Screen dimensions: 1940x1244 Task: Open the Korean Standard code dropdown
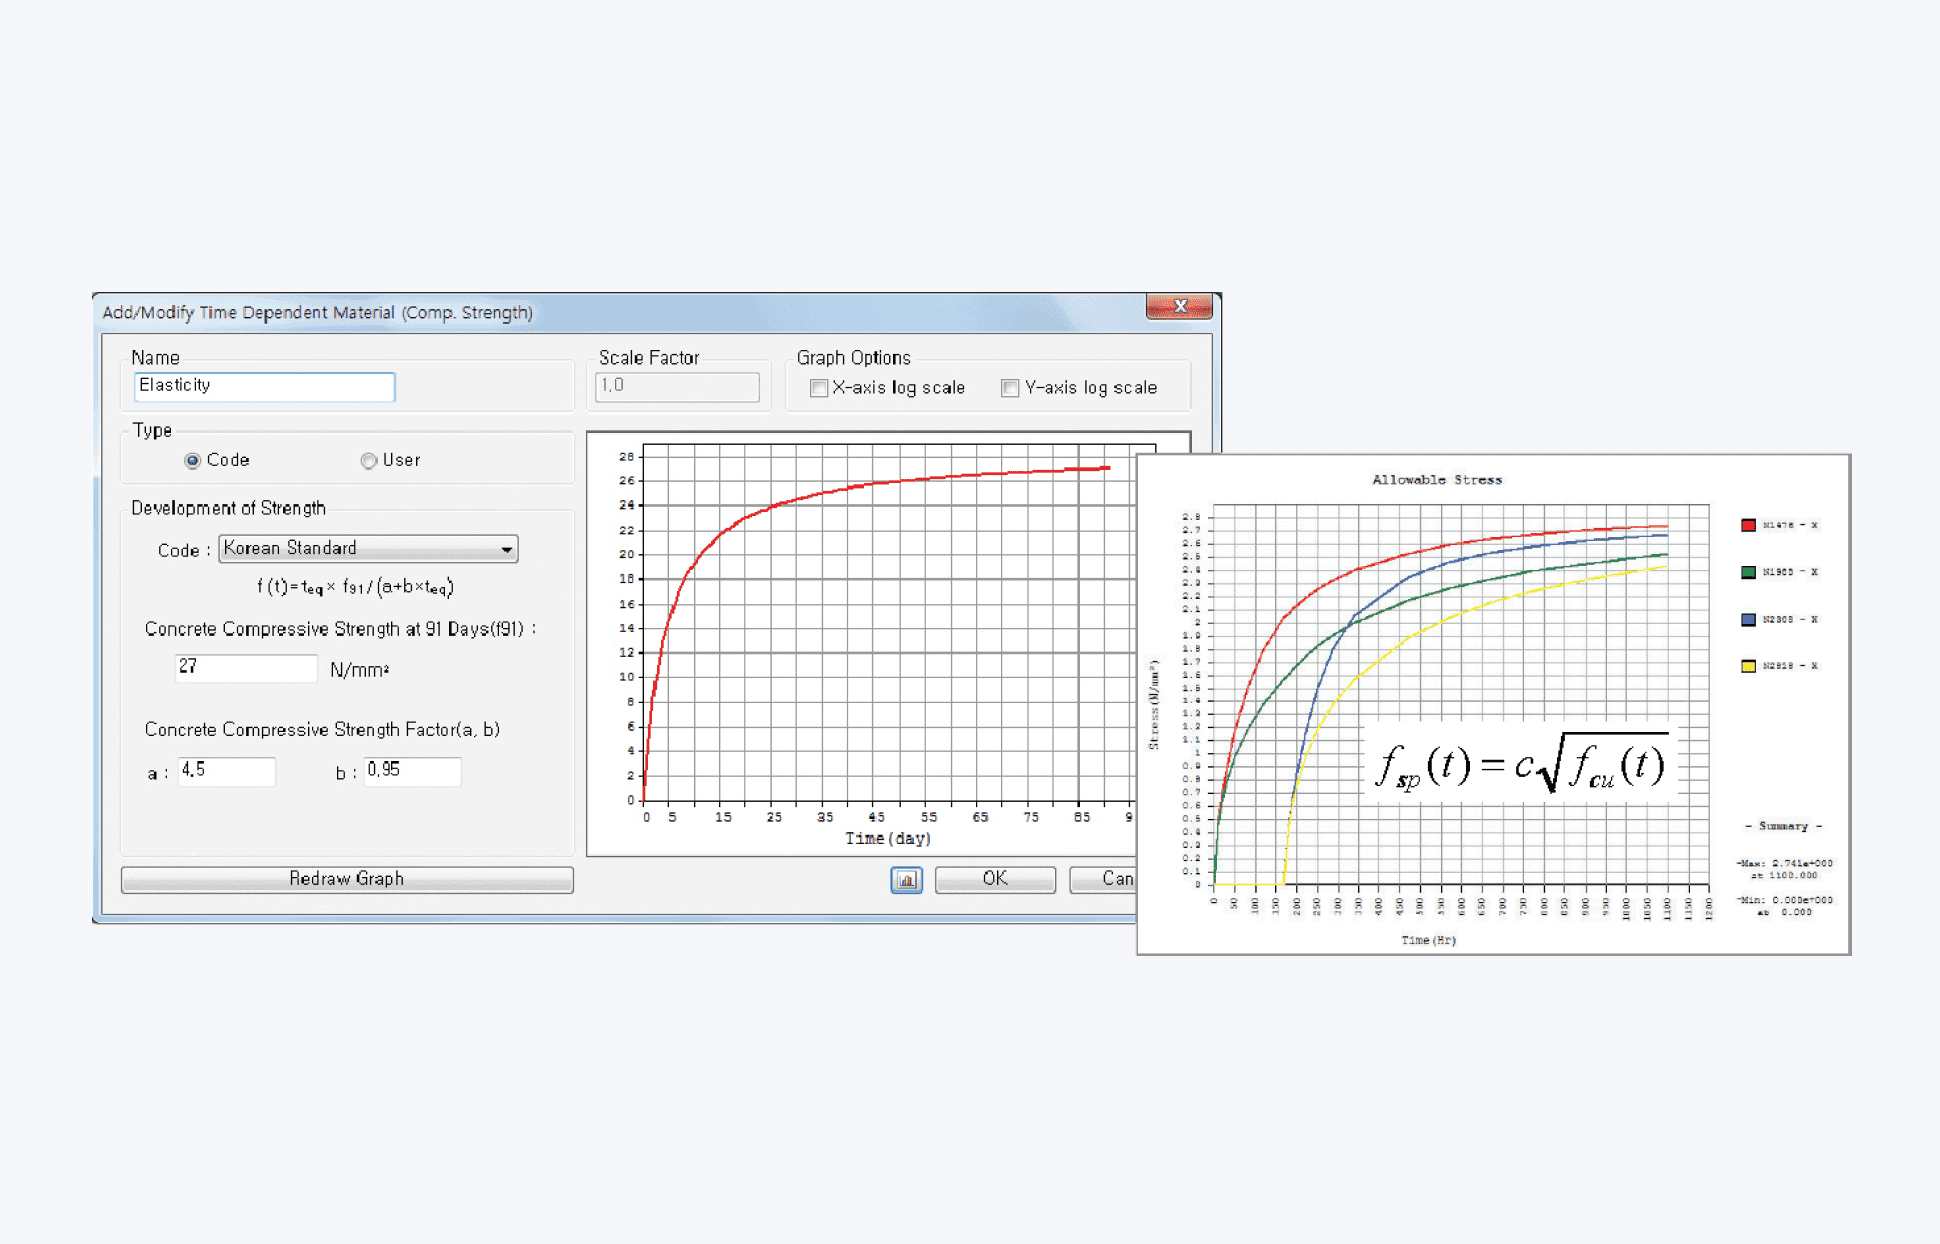click(368, 549)
